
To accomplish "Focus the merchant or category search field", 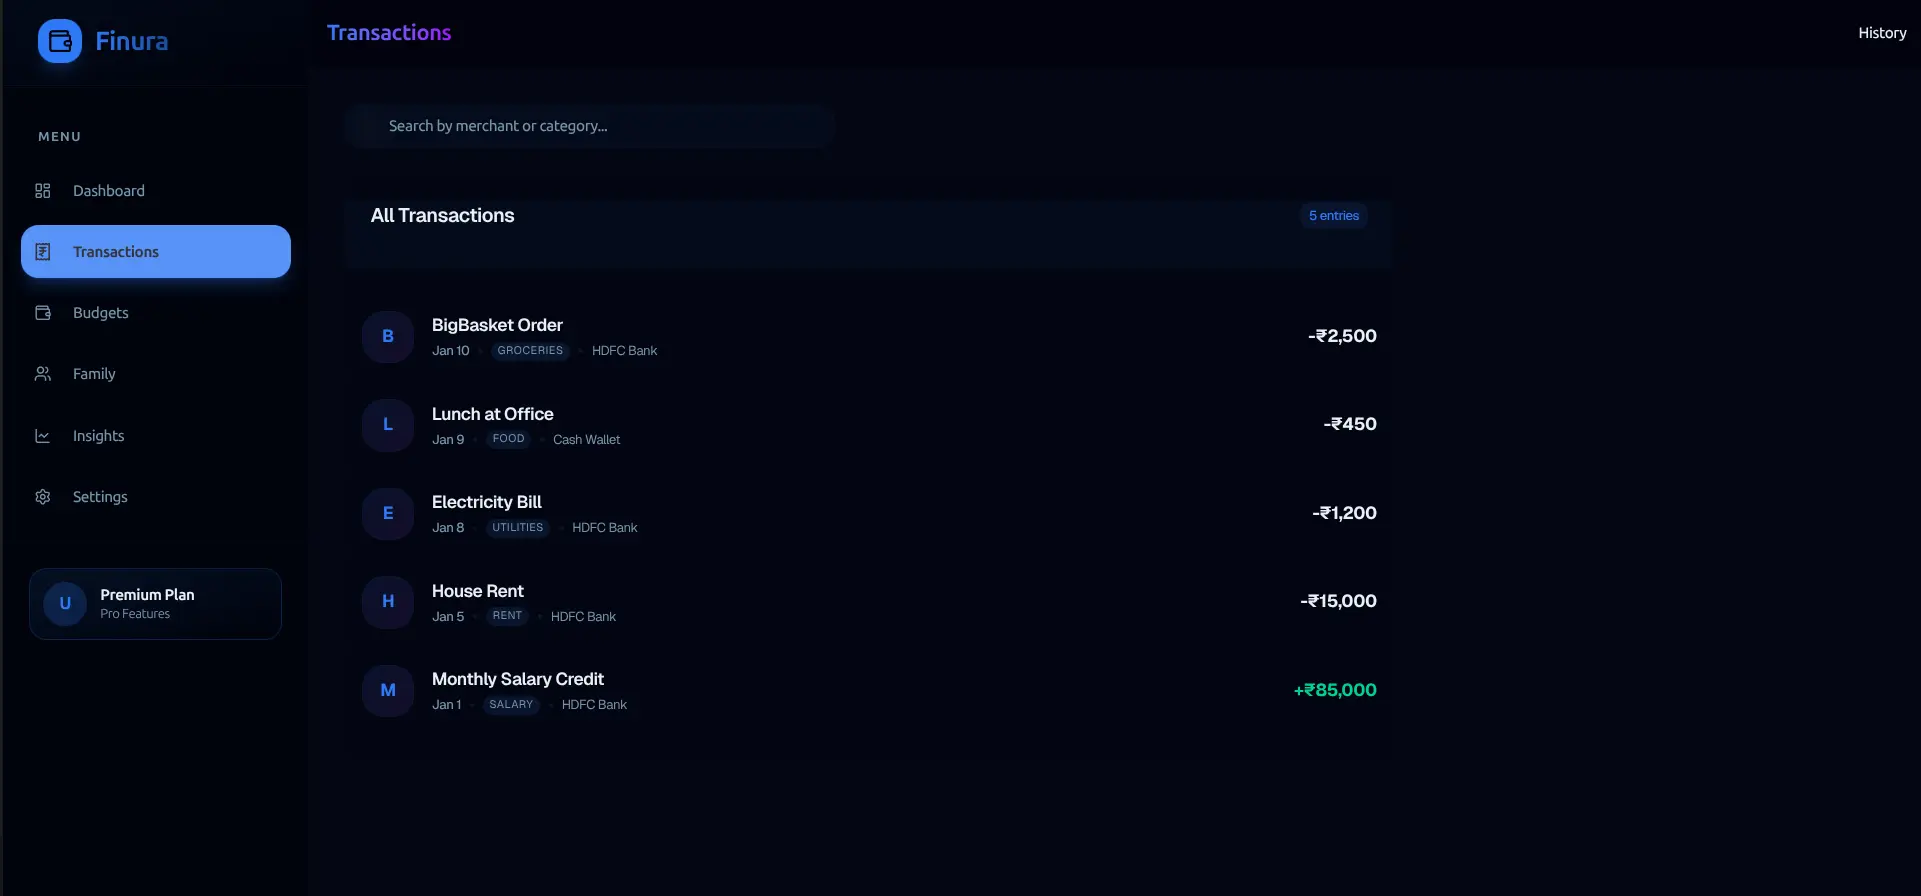I will (x=590, y=126).
